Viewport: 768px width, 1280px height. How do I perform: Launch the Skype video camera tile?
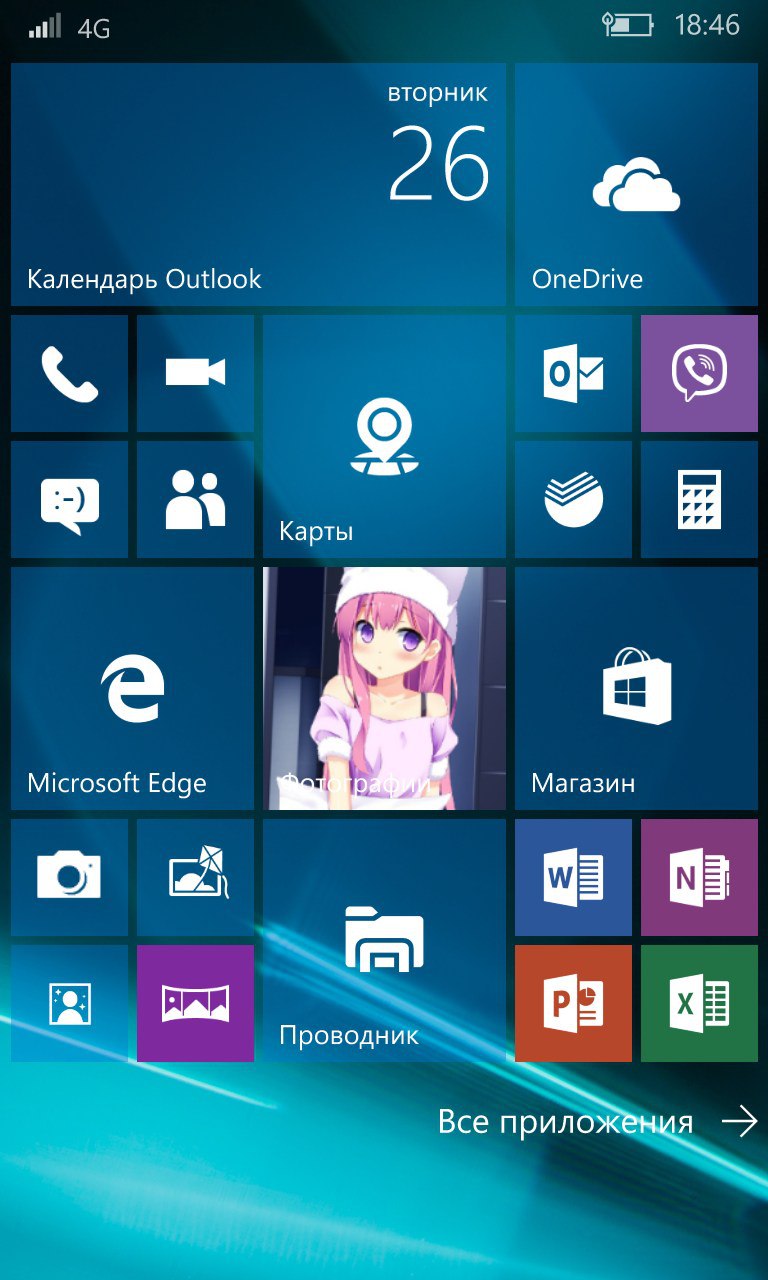[x=195, y=373]
